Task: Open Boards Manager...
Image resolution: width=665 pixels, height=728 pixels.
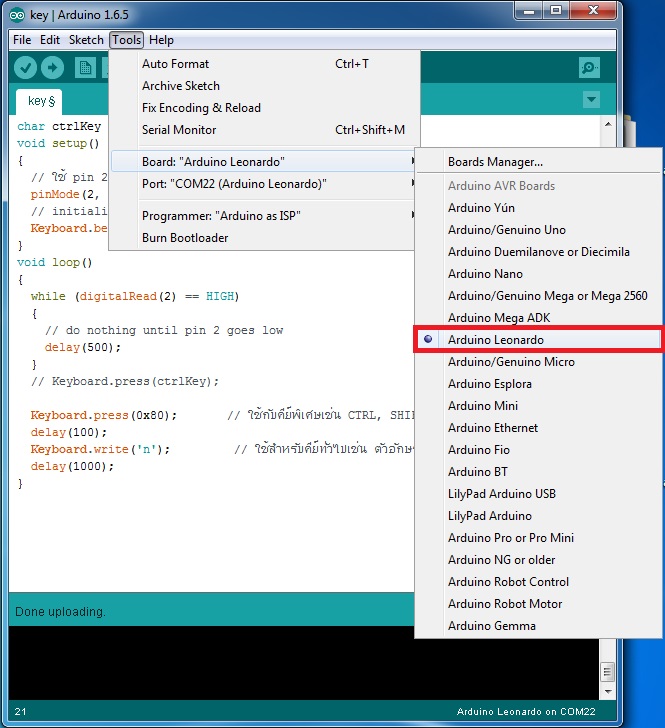Action: click(x=538, y=162)
